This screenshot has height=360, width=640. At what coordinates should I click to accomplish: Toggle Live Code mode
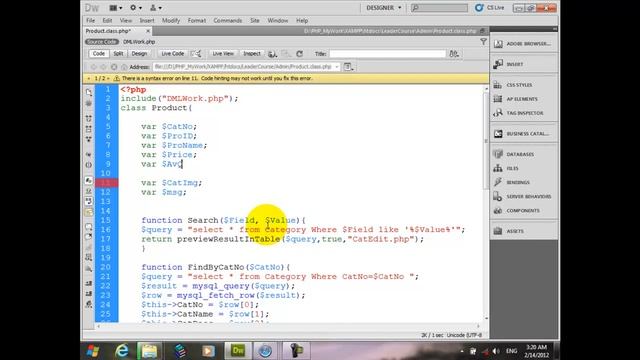coord(172,53)
